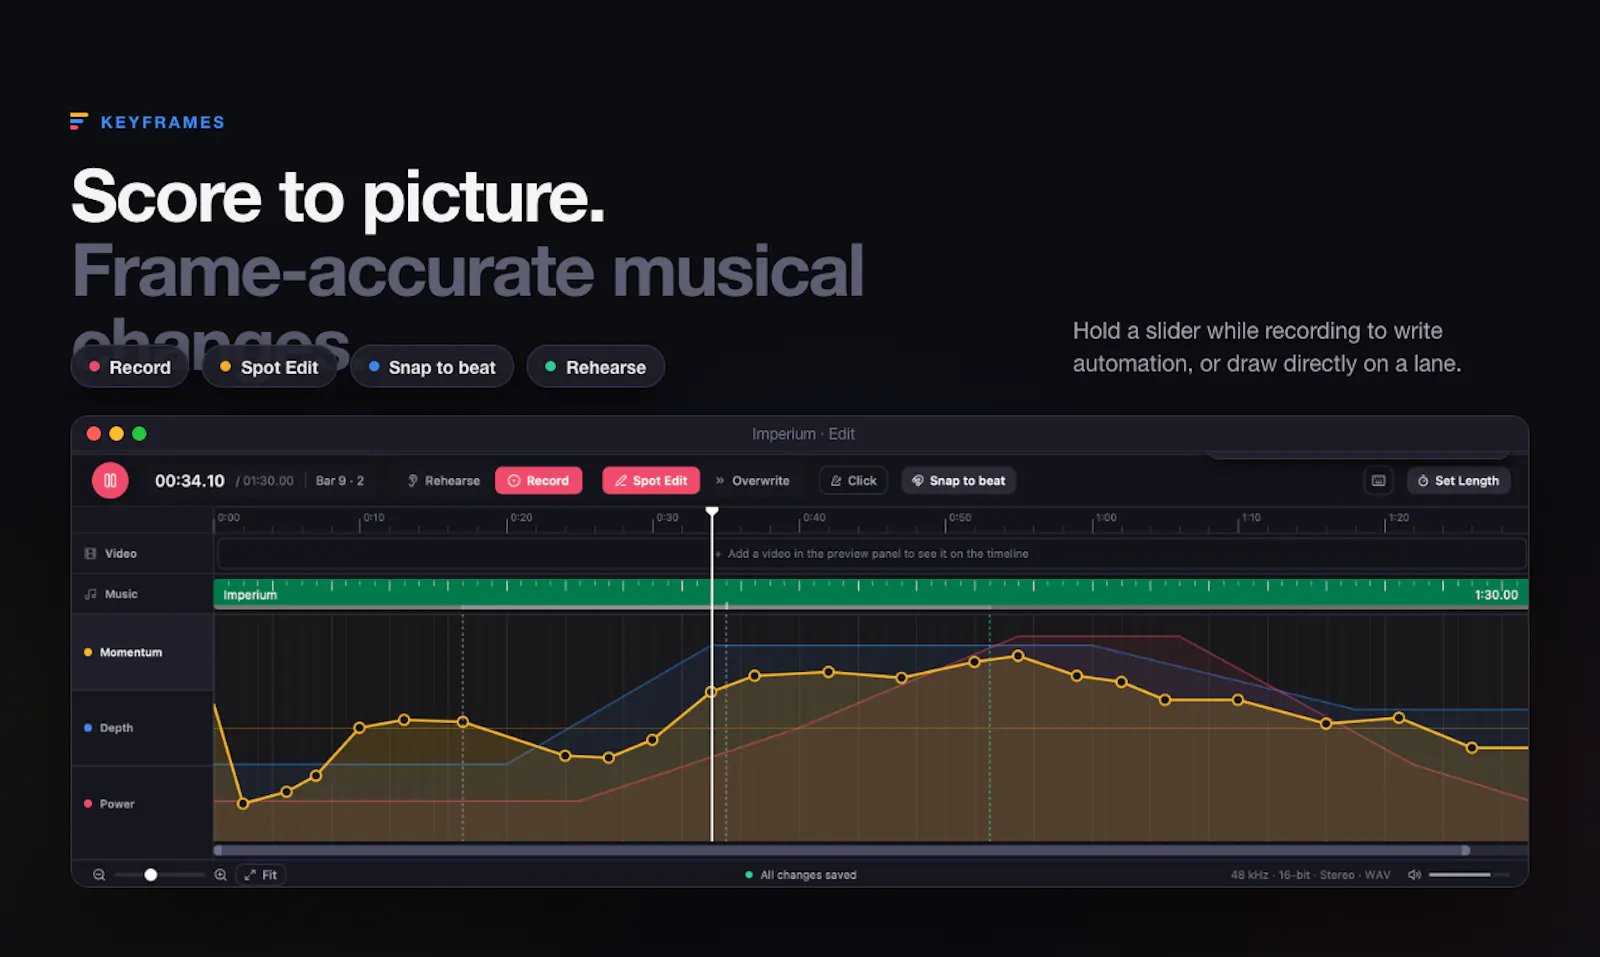This screenshot has height=957, width=1600.
Task: Select the Depth automation lane
Action: (x=142, y=728)
